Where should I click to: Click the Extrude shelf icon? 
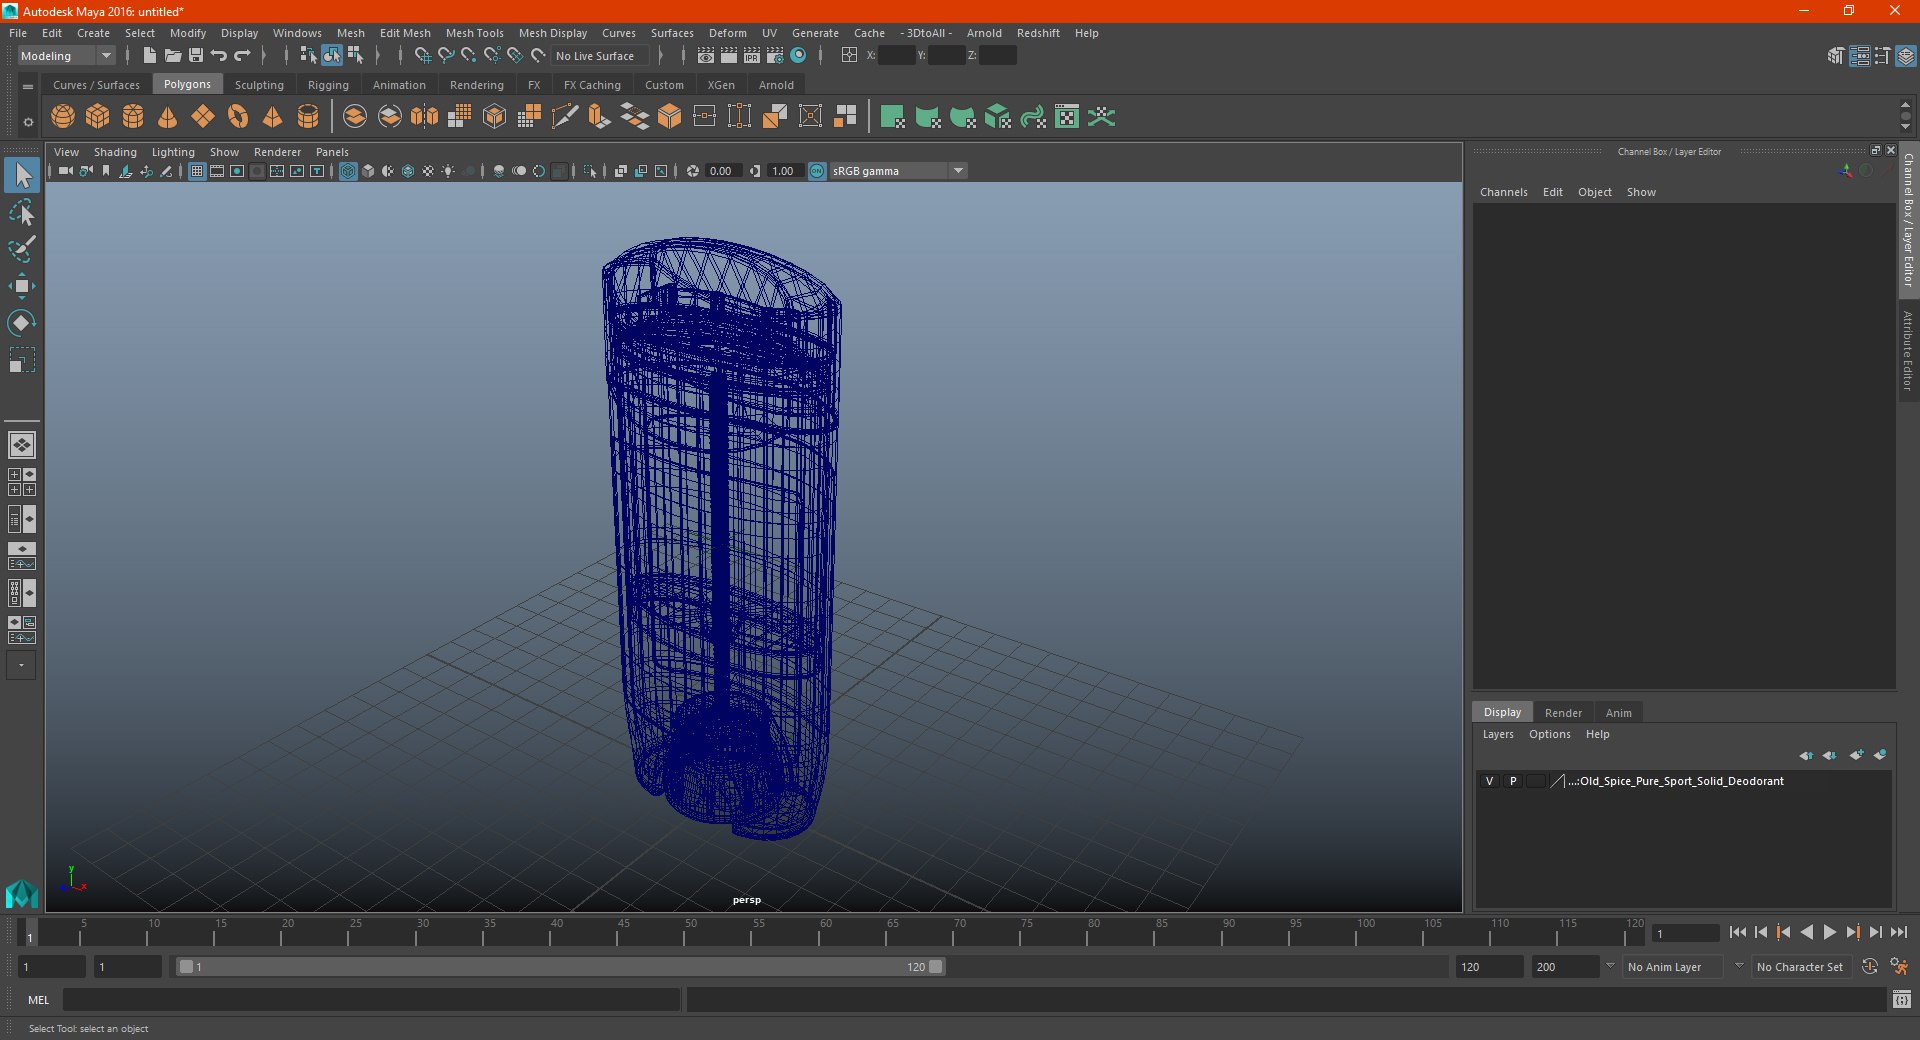pyautogui.click(x=599, y=117)
